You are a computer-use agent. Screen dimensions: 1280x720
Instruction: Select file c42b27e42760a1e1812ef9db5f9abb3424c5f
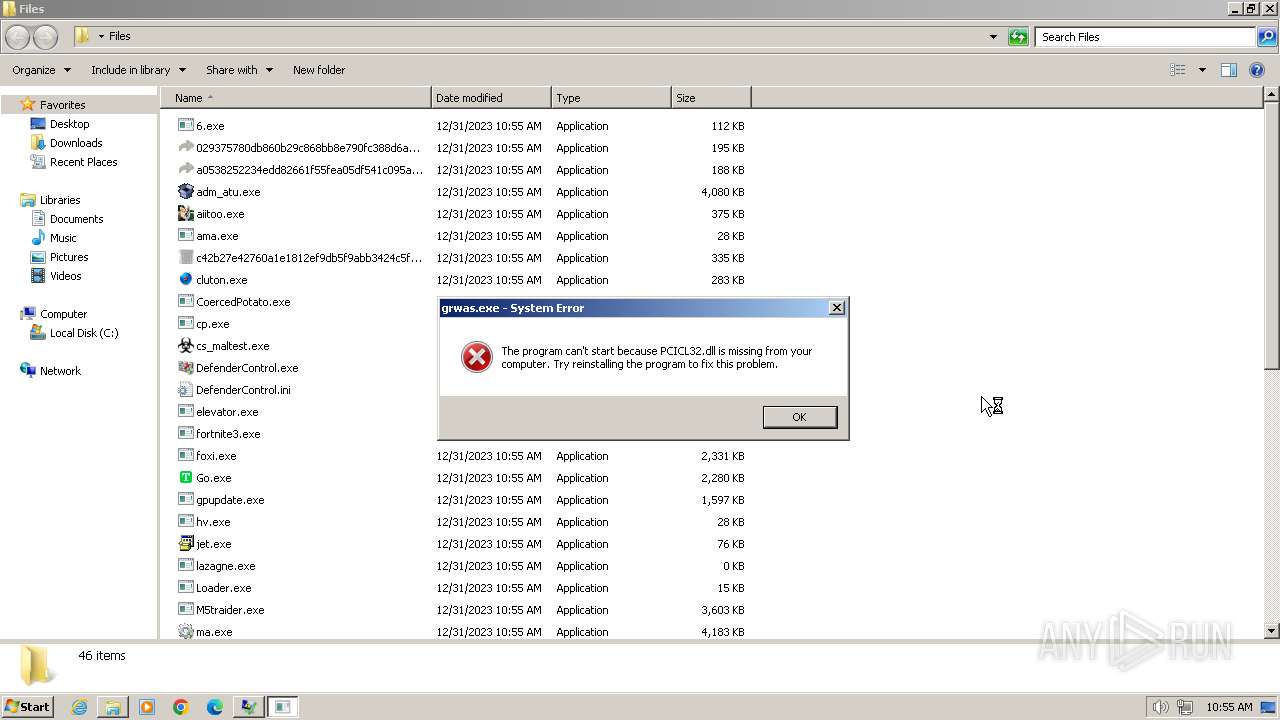[x=309, y=258]
